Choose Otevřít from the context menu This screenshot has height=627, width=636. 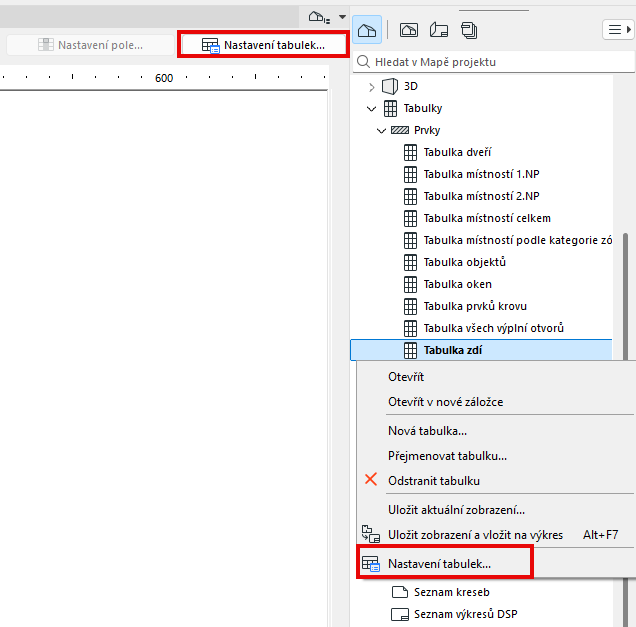click(406, 377)
